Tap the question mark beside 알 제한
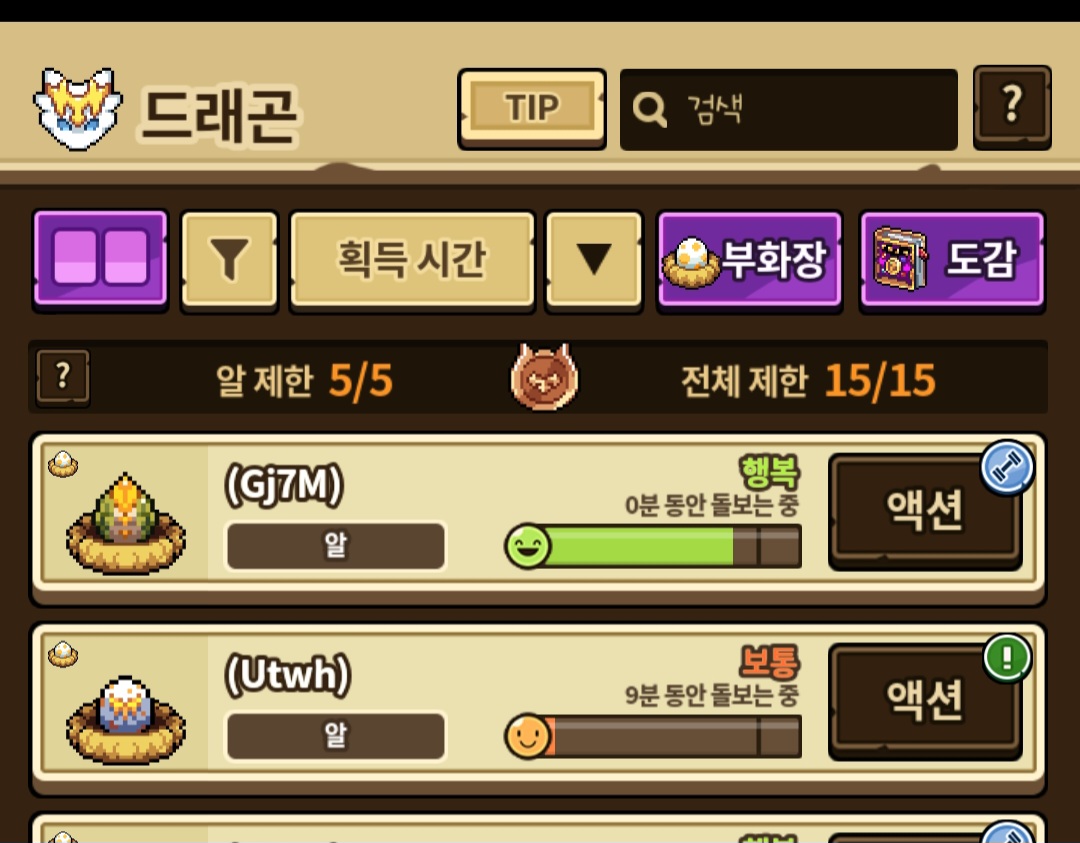 pyautogui.click(x=63, y=377)
